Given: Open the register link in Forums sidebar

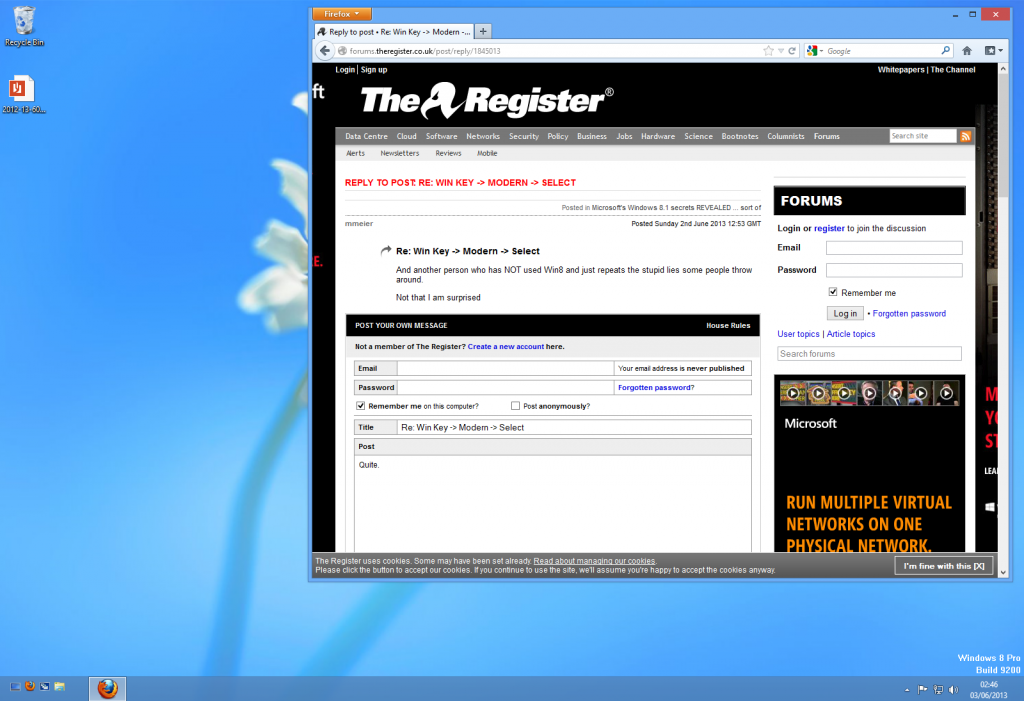Looking at the screenshot, I should coord(829,228).
